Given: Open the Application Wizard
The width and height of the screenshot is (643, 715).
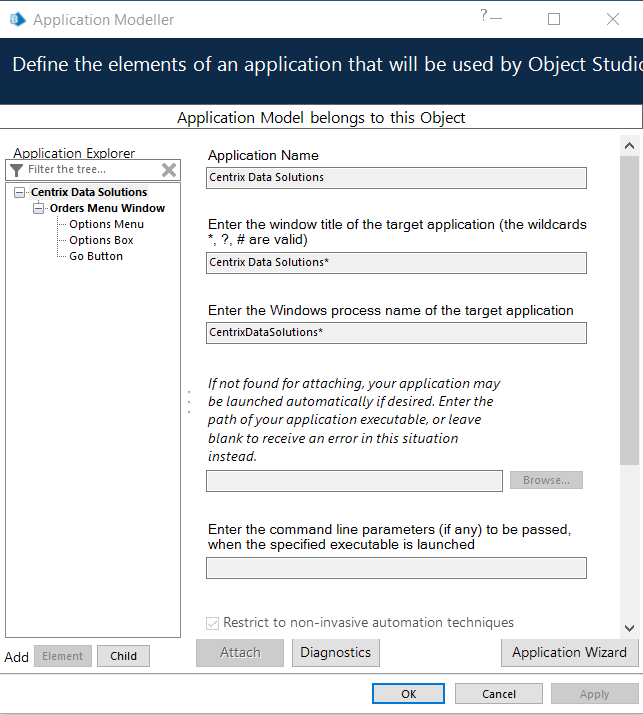Looking at the screenshot, I should [x=569, y=652].
